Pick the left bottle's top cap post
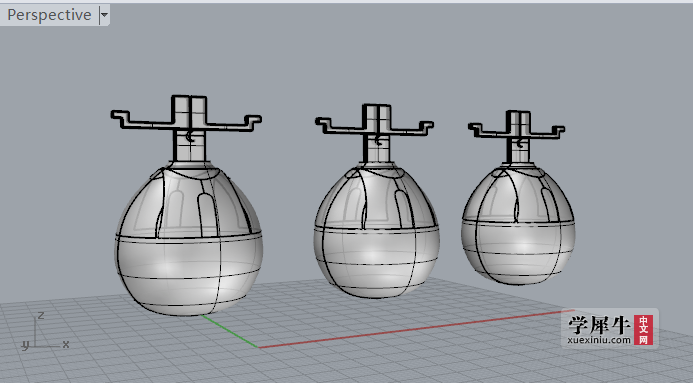 pyautogui.click(x=189, y=109)
